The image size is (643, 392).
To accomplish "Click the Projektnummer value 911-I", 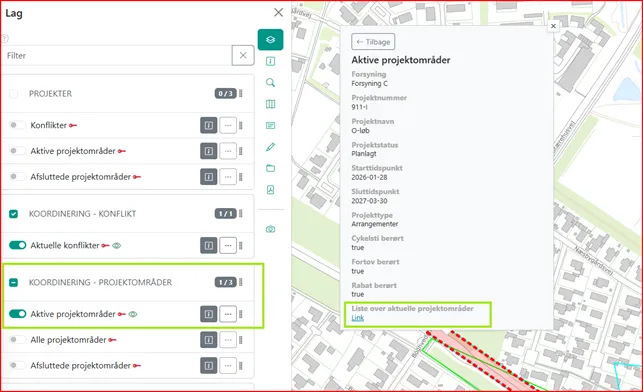I will click(359, 107).
